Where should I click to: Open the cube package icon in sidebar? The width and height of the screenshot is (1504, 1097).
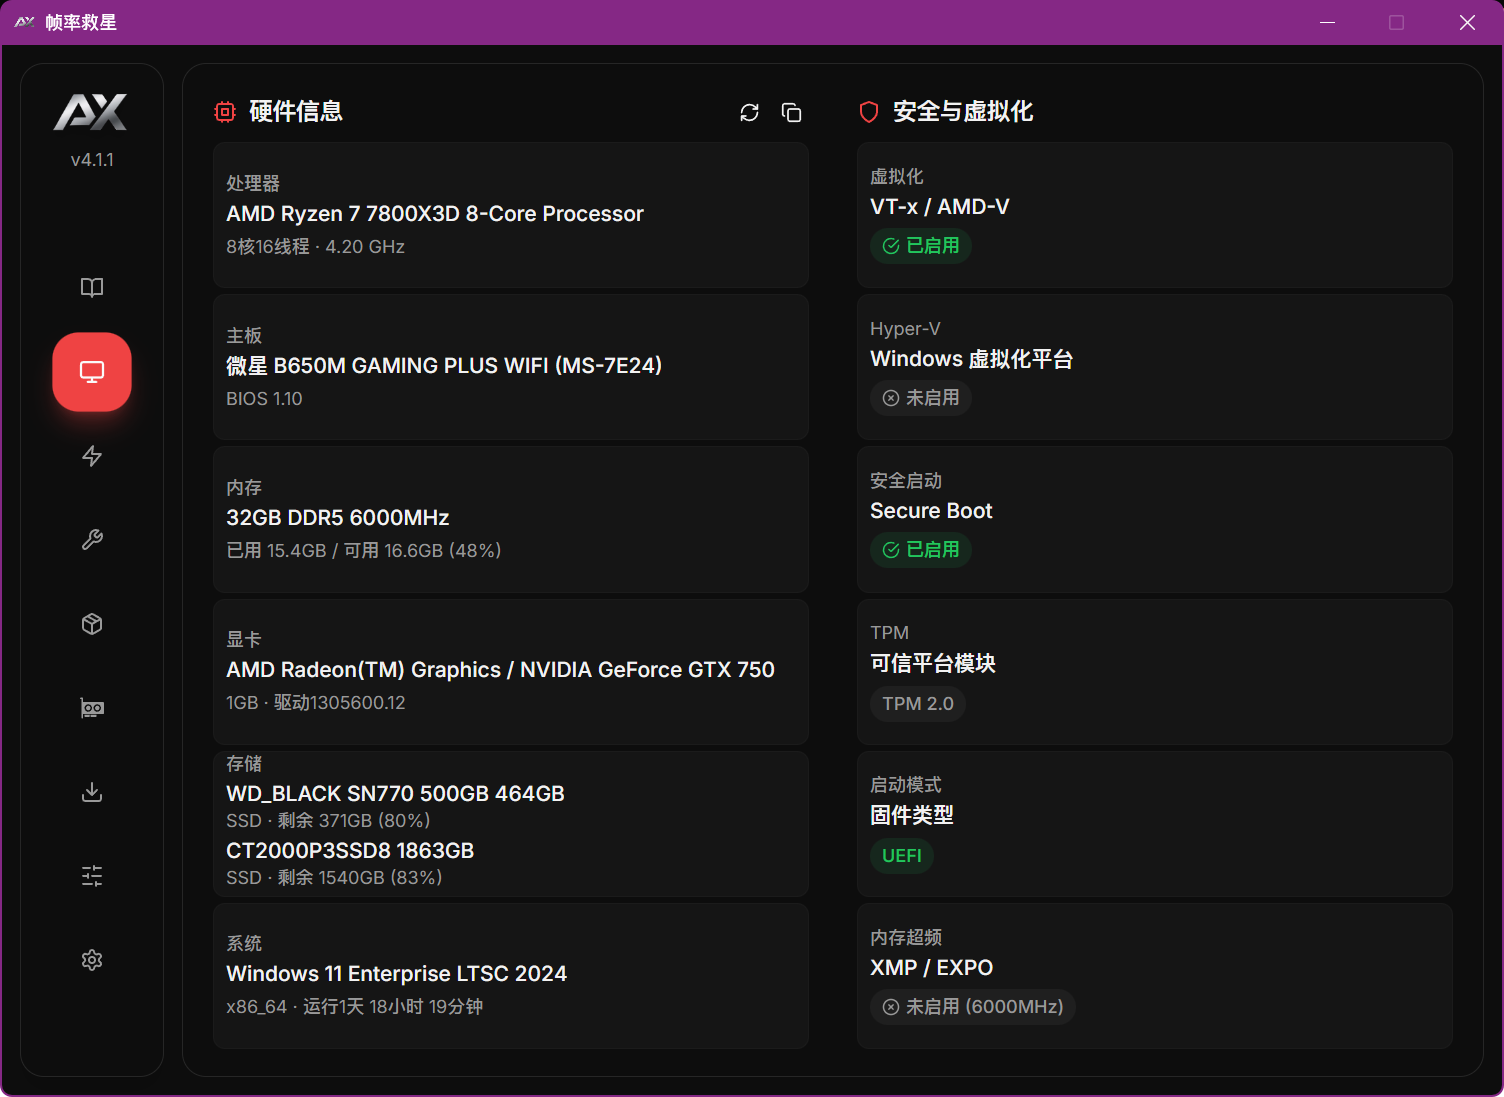pos(92,624)
